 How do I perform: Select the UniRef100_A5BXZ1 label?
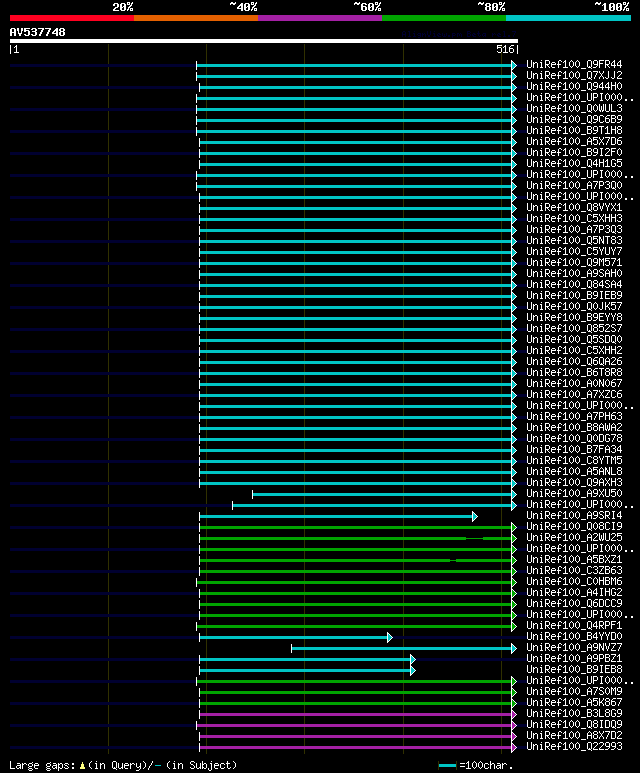pyautogui.click(x=574, y=560)
